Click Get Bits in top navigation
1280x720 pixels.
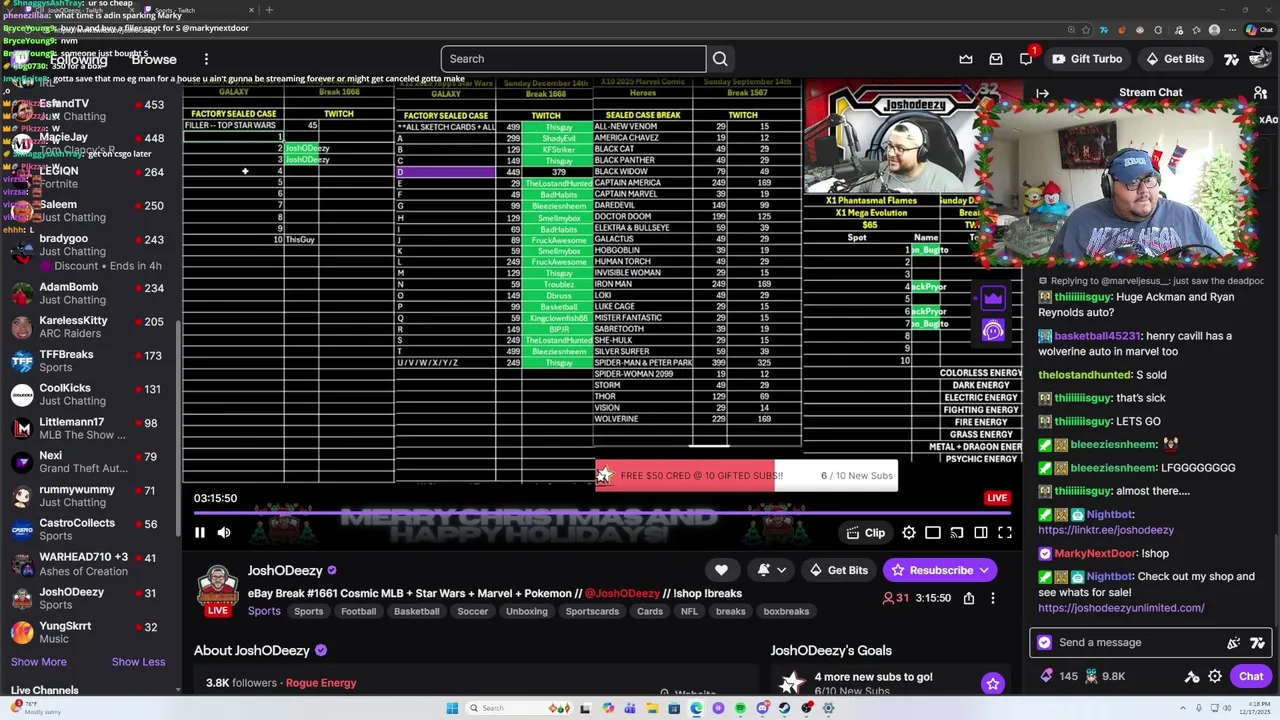[x=1174, y=59]
